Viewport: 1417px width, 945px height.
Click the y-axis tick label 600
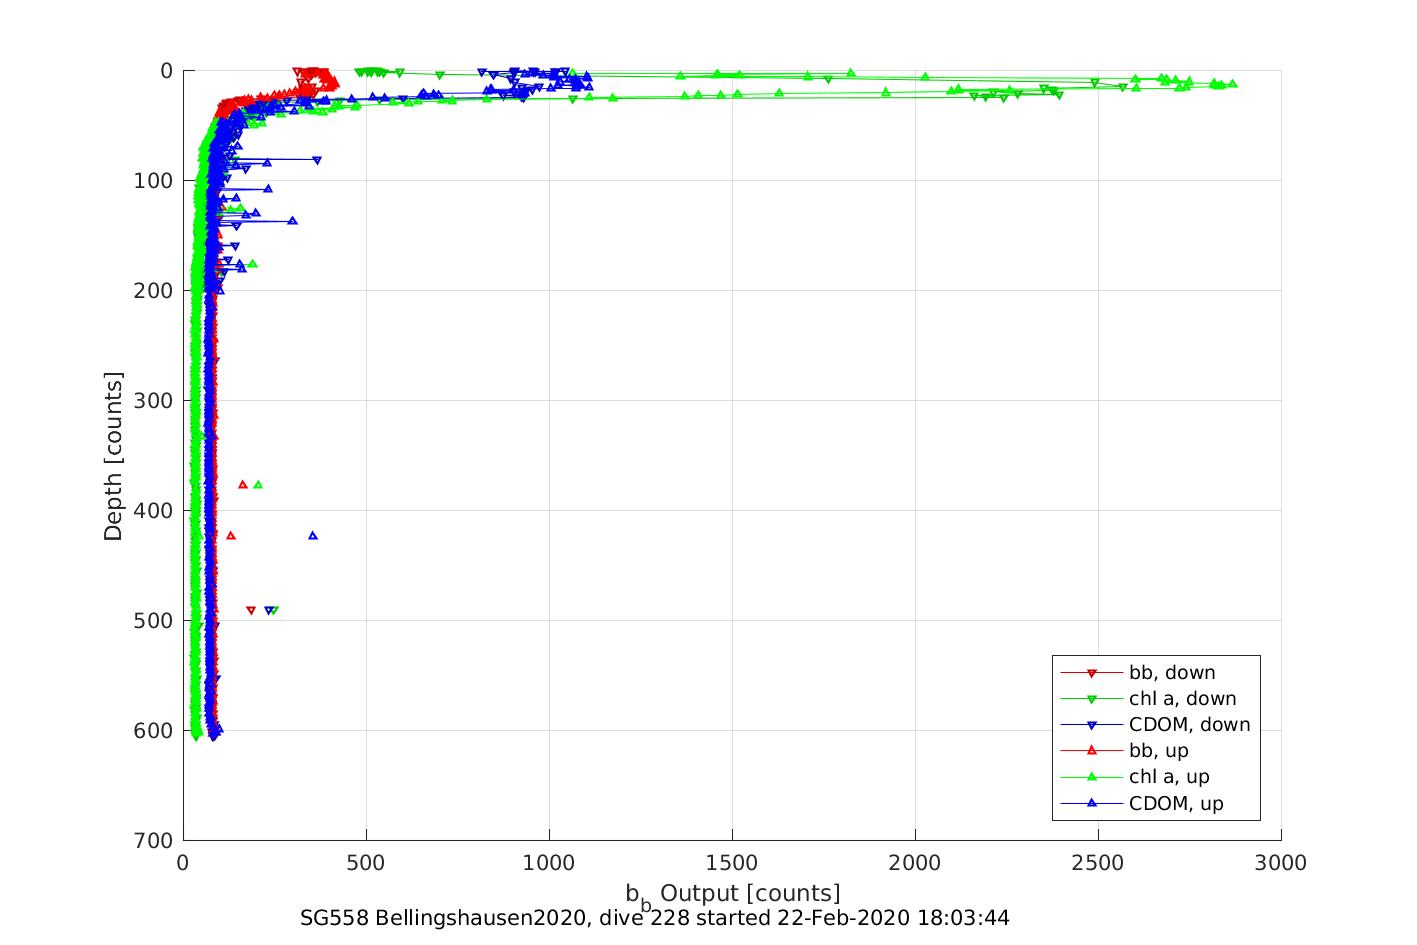tap(155, 731)
